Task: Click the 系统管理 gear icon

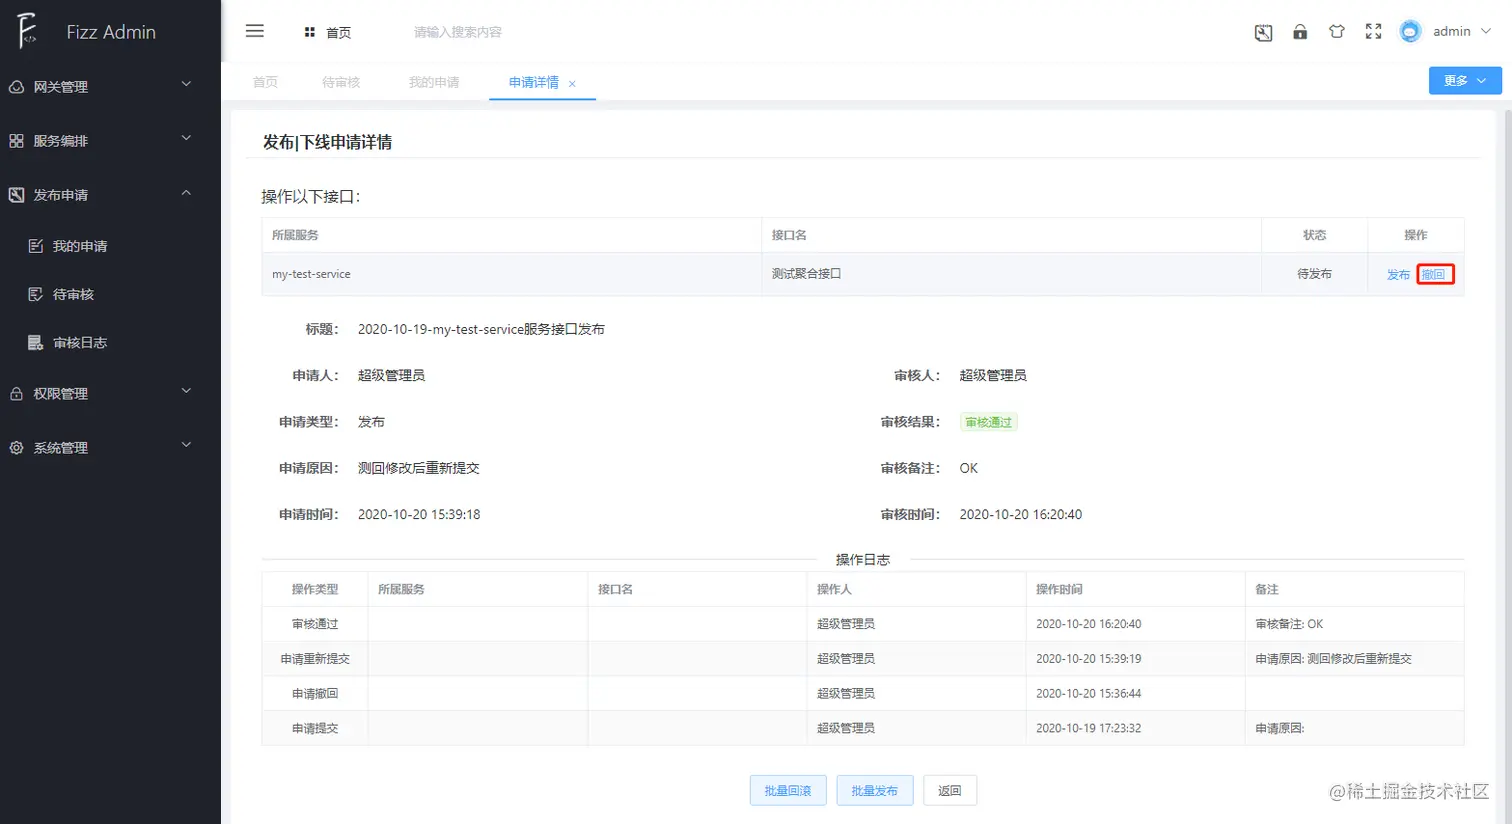Action: [x=17, y=448]
